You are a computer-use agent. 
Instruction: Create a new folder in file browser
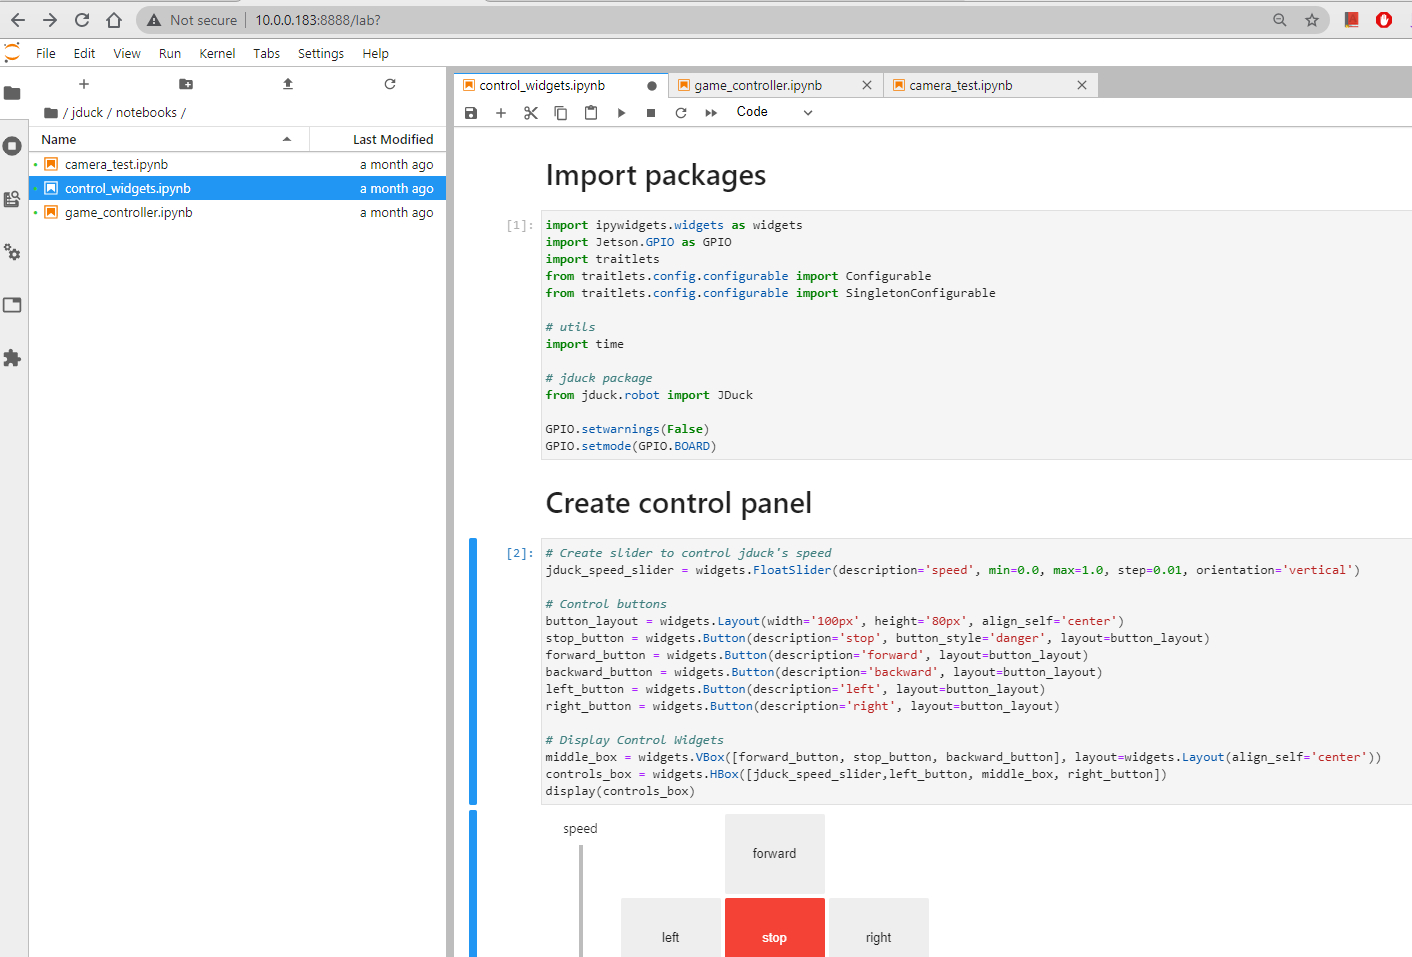coord(186,84)
